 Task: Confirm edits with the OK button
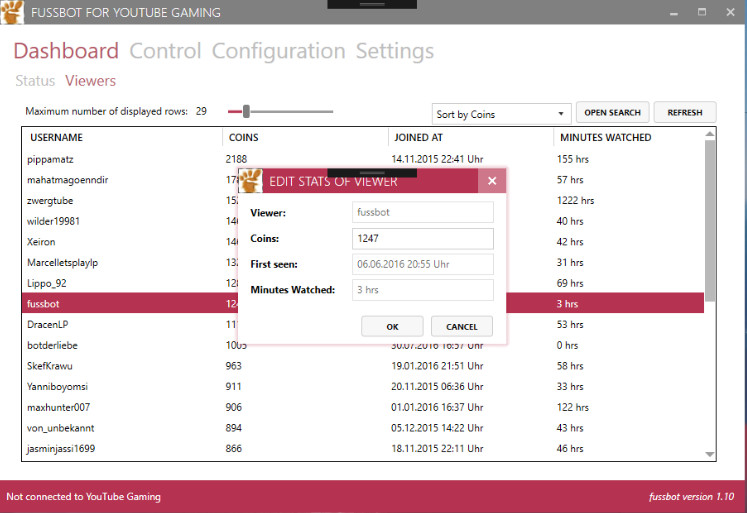pos(392,326)
